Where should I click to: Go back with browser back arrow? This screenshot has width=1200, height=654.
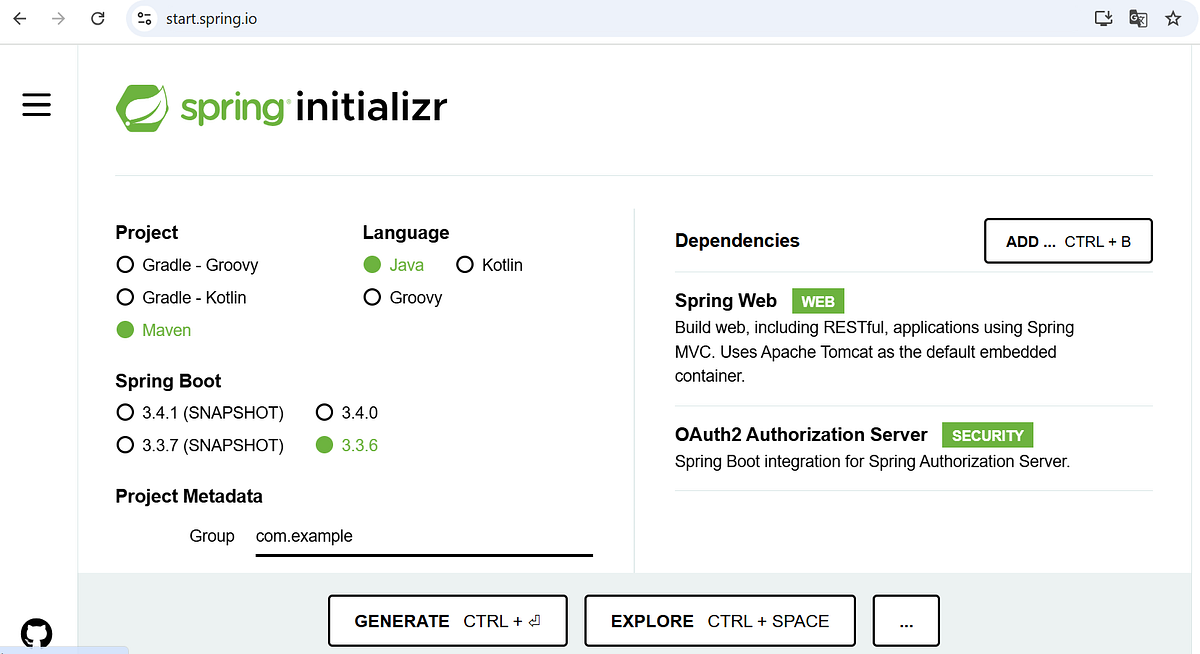click(20, 18)
